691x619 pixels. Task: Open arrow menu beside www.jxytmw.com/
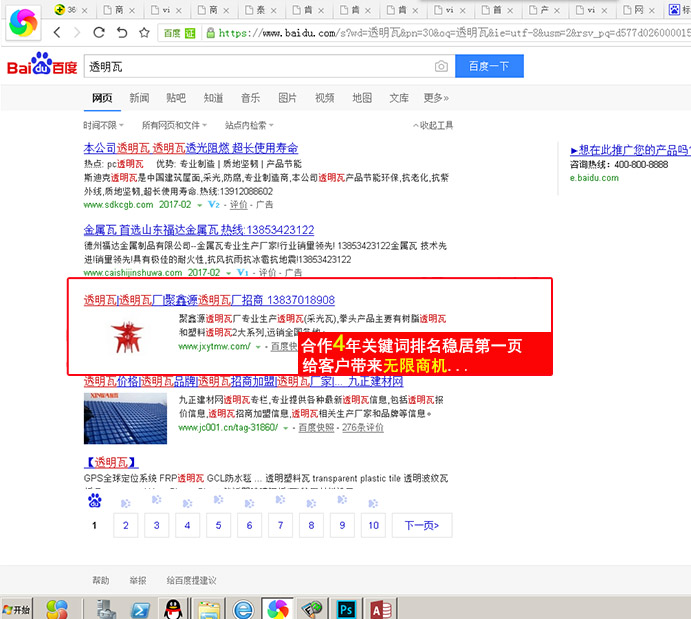(258, 347)
